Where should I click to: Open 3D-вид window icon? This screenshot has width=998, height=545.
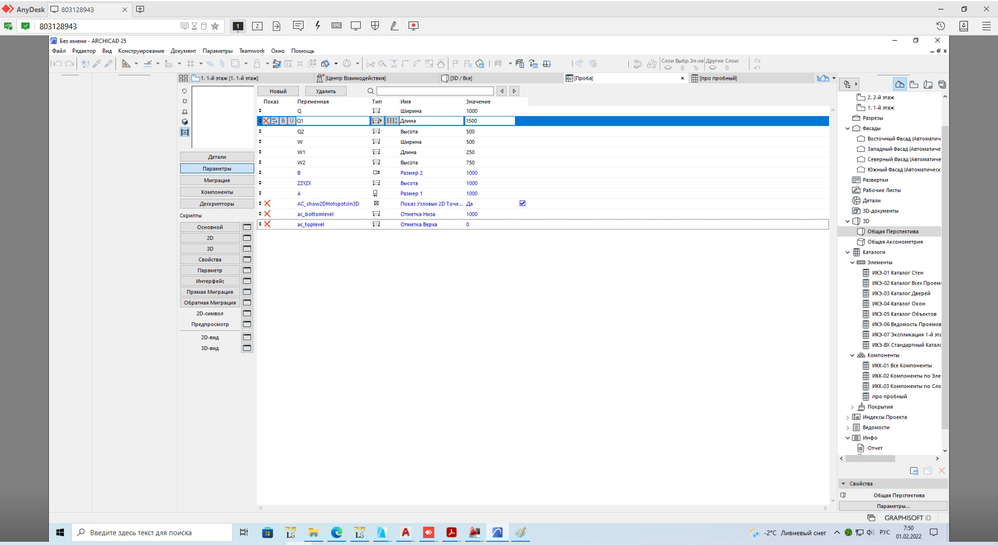tap(247, 348)
